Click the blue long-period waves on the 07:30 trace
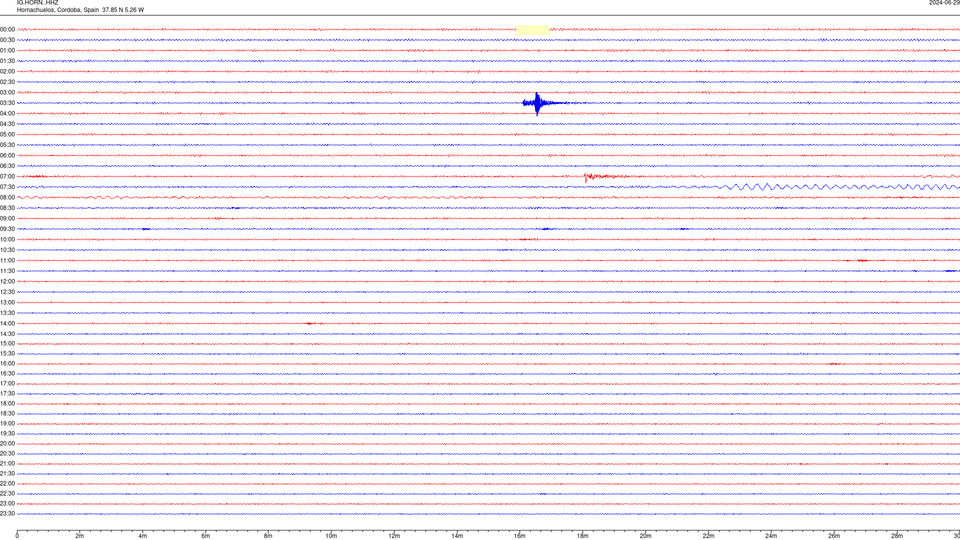This screenshot has height=540, width=960. coord(840,187)
